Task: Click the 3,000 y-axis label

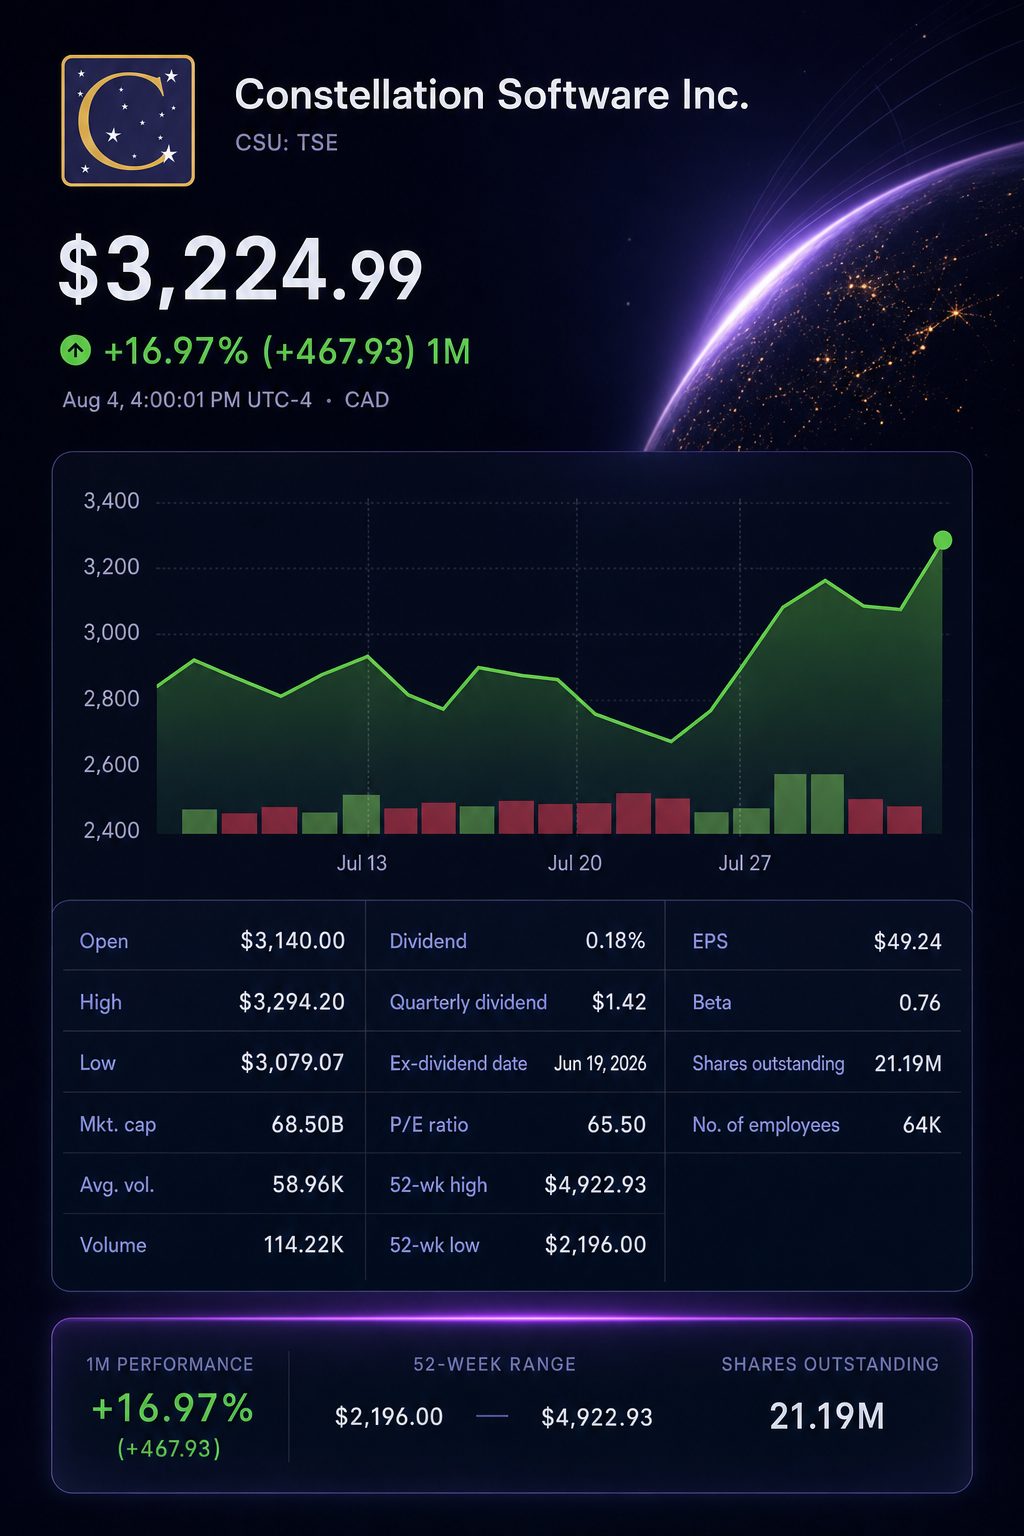Action: [x=111, y=632]
